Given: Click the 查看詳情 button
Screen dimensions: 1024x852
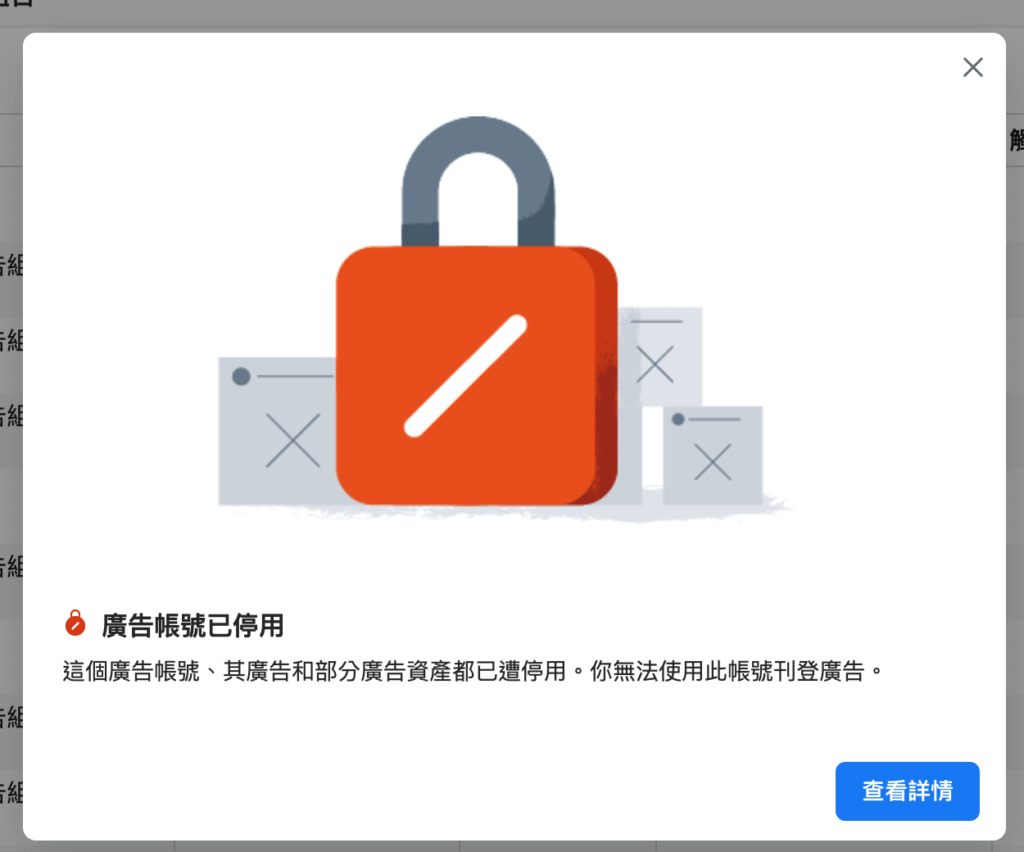Looking at the screenshot, I should pos(907,791).
